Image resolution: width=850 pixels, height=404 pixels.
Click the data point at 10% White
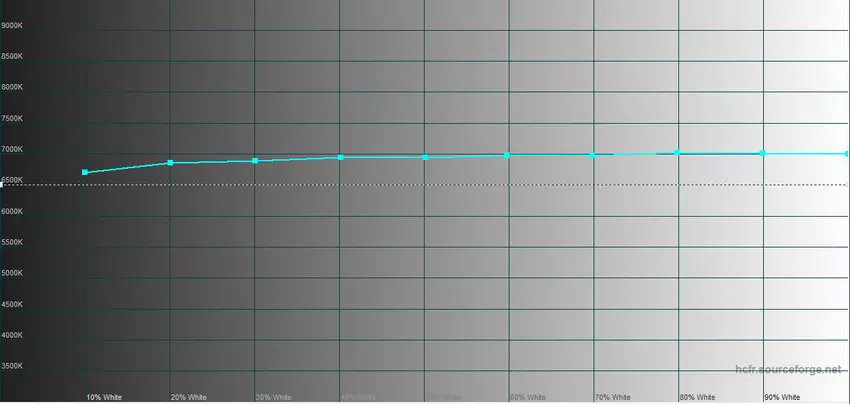(85, 173)
